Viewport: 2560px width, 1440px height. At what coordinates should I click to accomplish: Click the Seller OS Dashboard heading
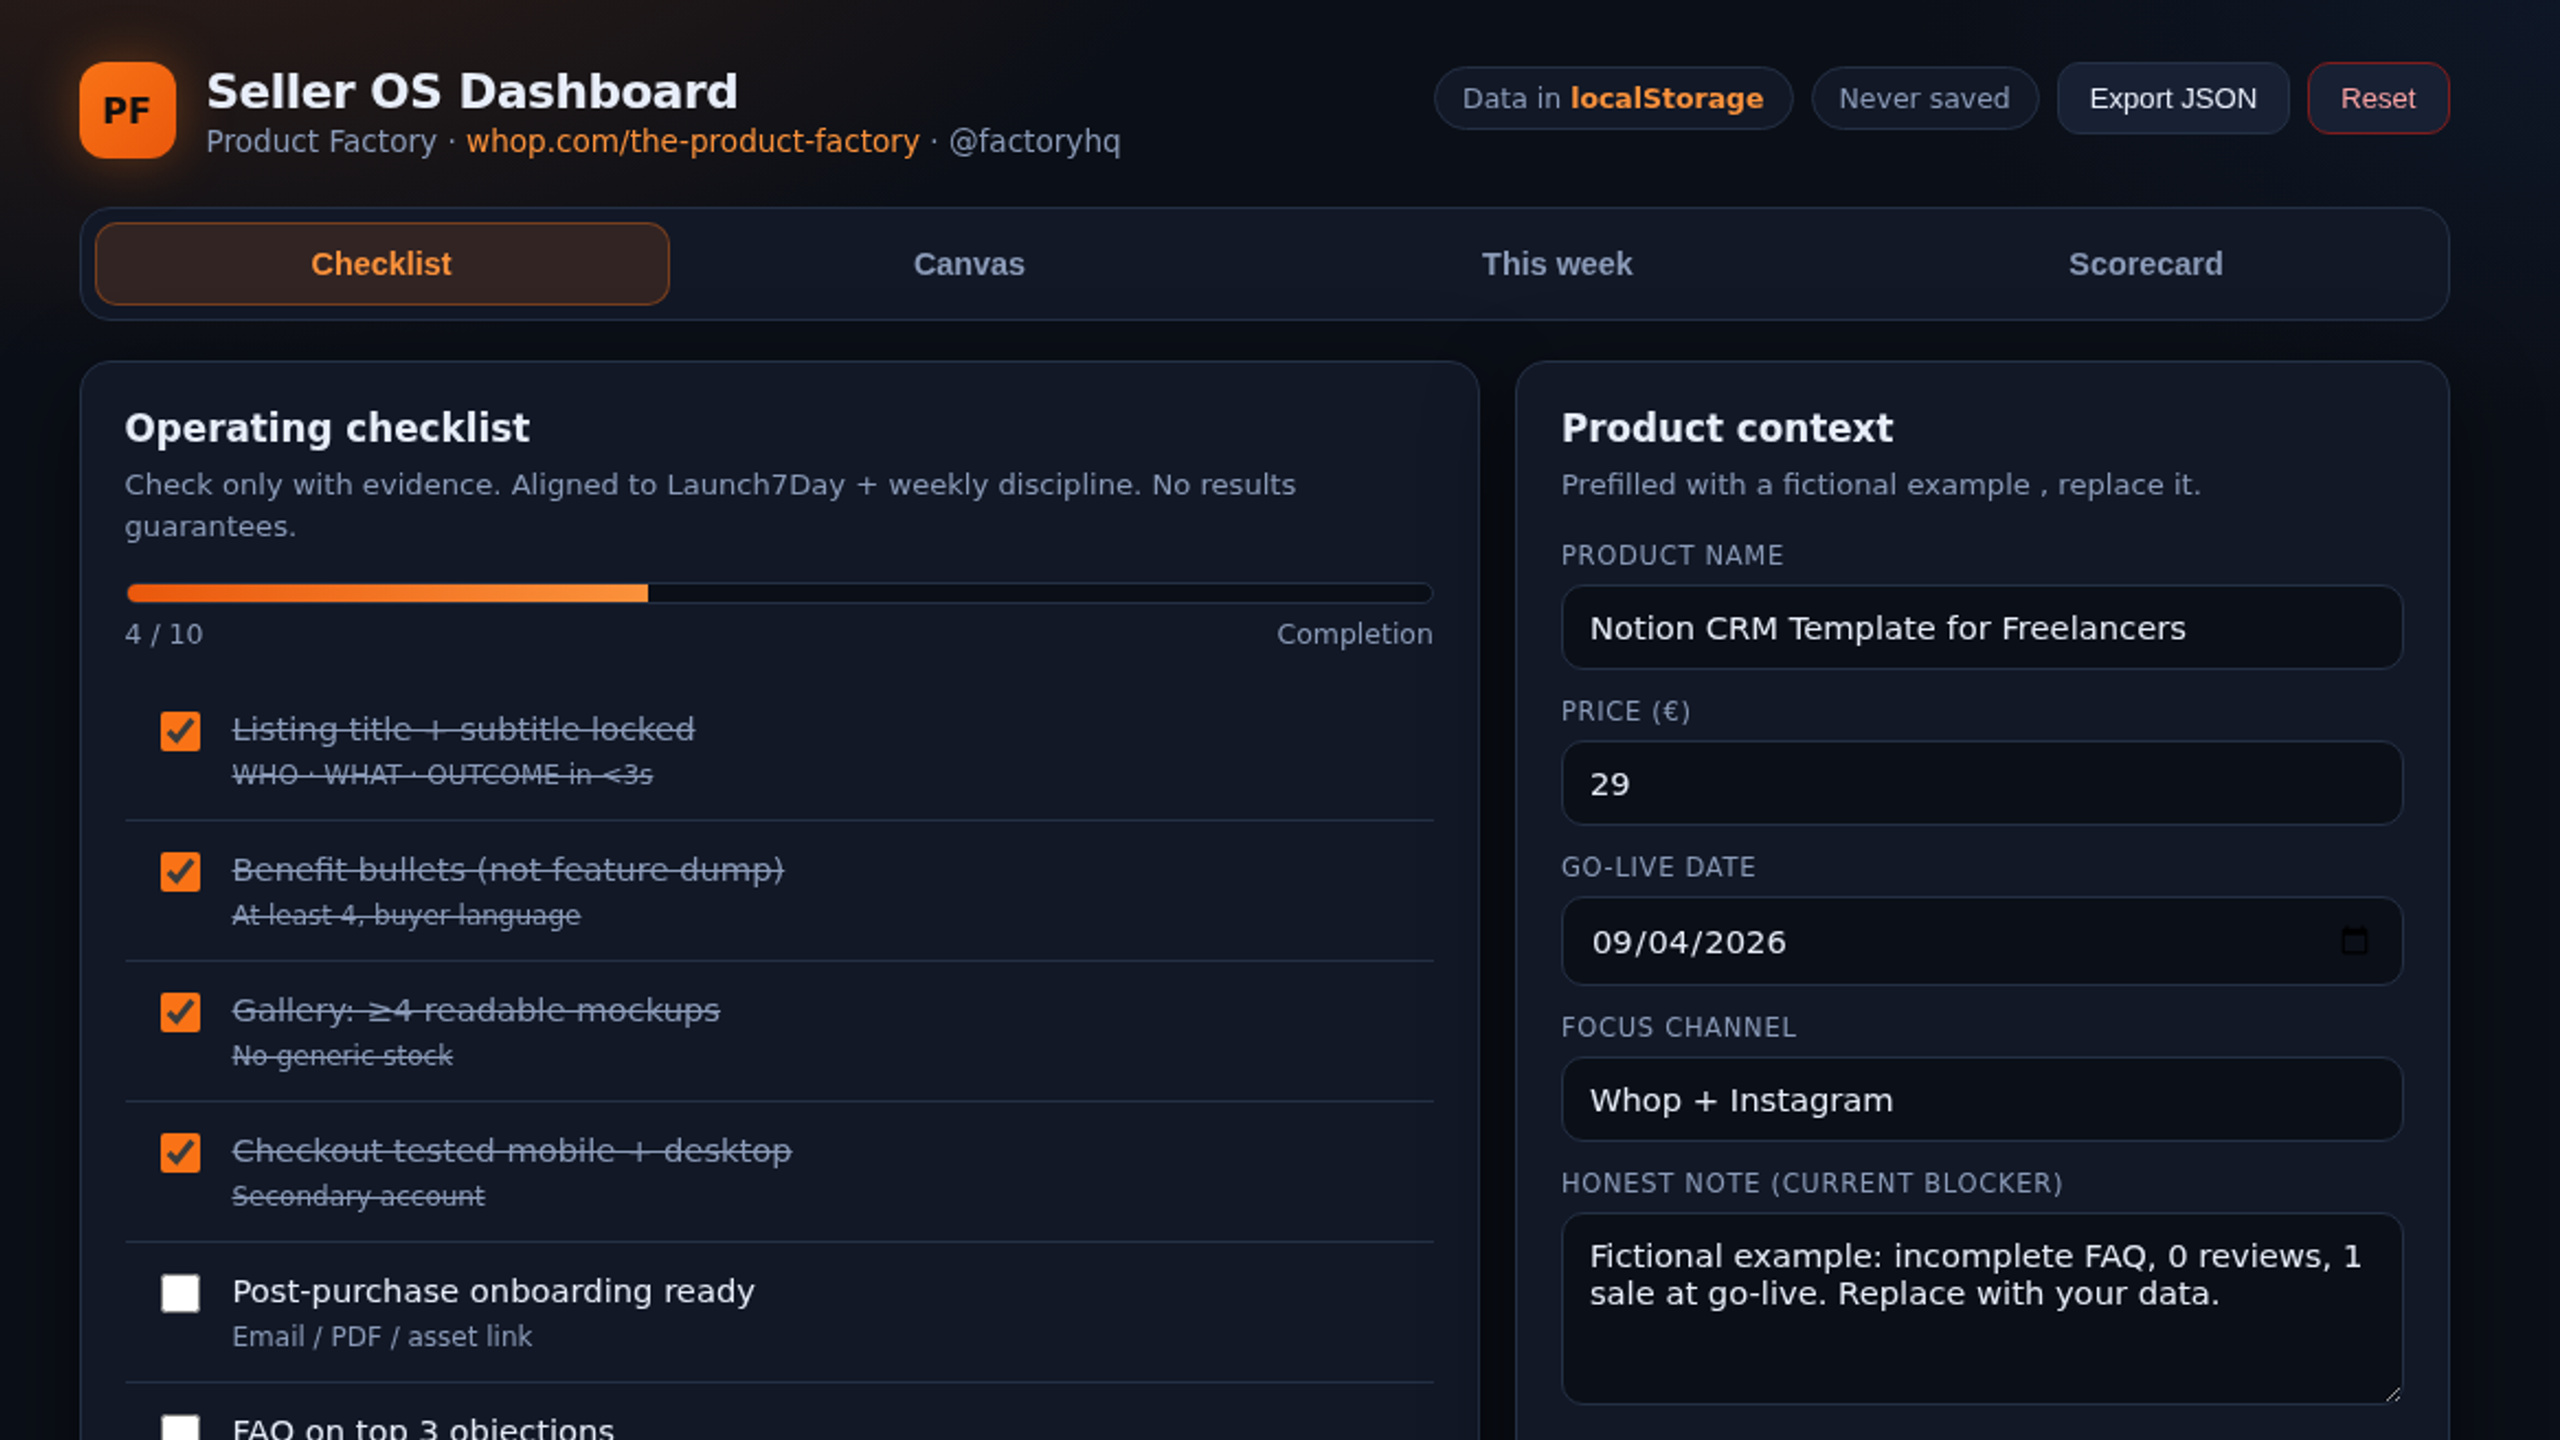pyautogui.click(x=472, y=92)
